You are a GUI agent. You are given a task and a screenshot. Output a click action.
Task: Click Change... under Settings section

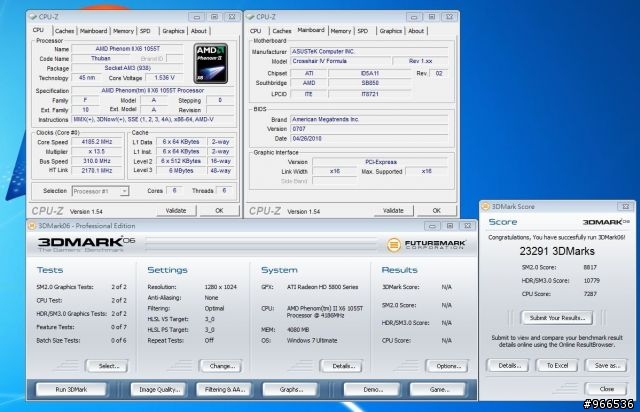[x=222, y=366]
